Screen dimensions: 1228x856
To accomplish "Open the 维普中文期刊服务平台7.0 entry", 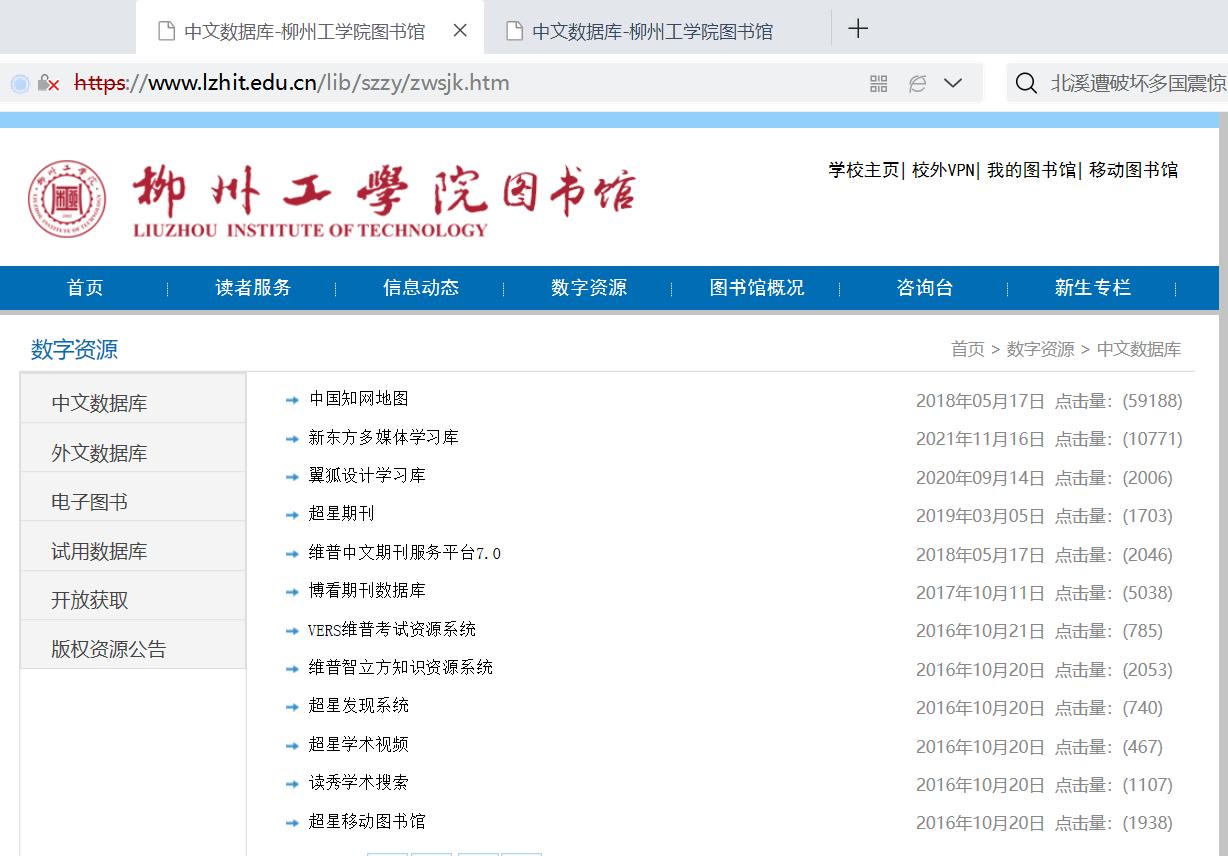I will (x=405, y=552).
